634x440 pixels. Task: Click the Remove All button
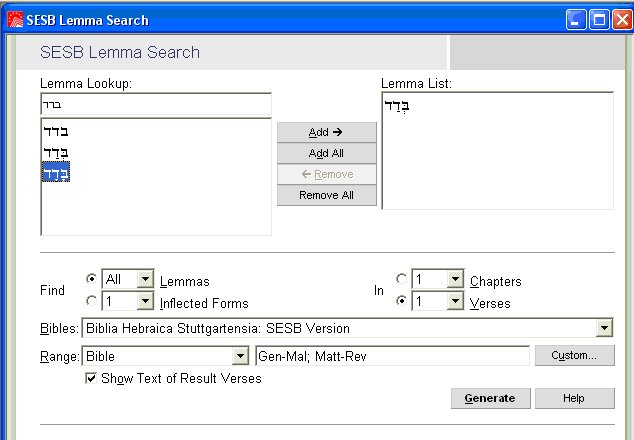pos(327,195)
